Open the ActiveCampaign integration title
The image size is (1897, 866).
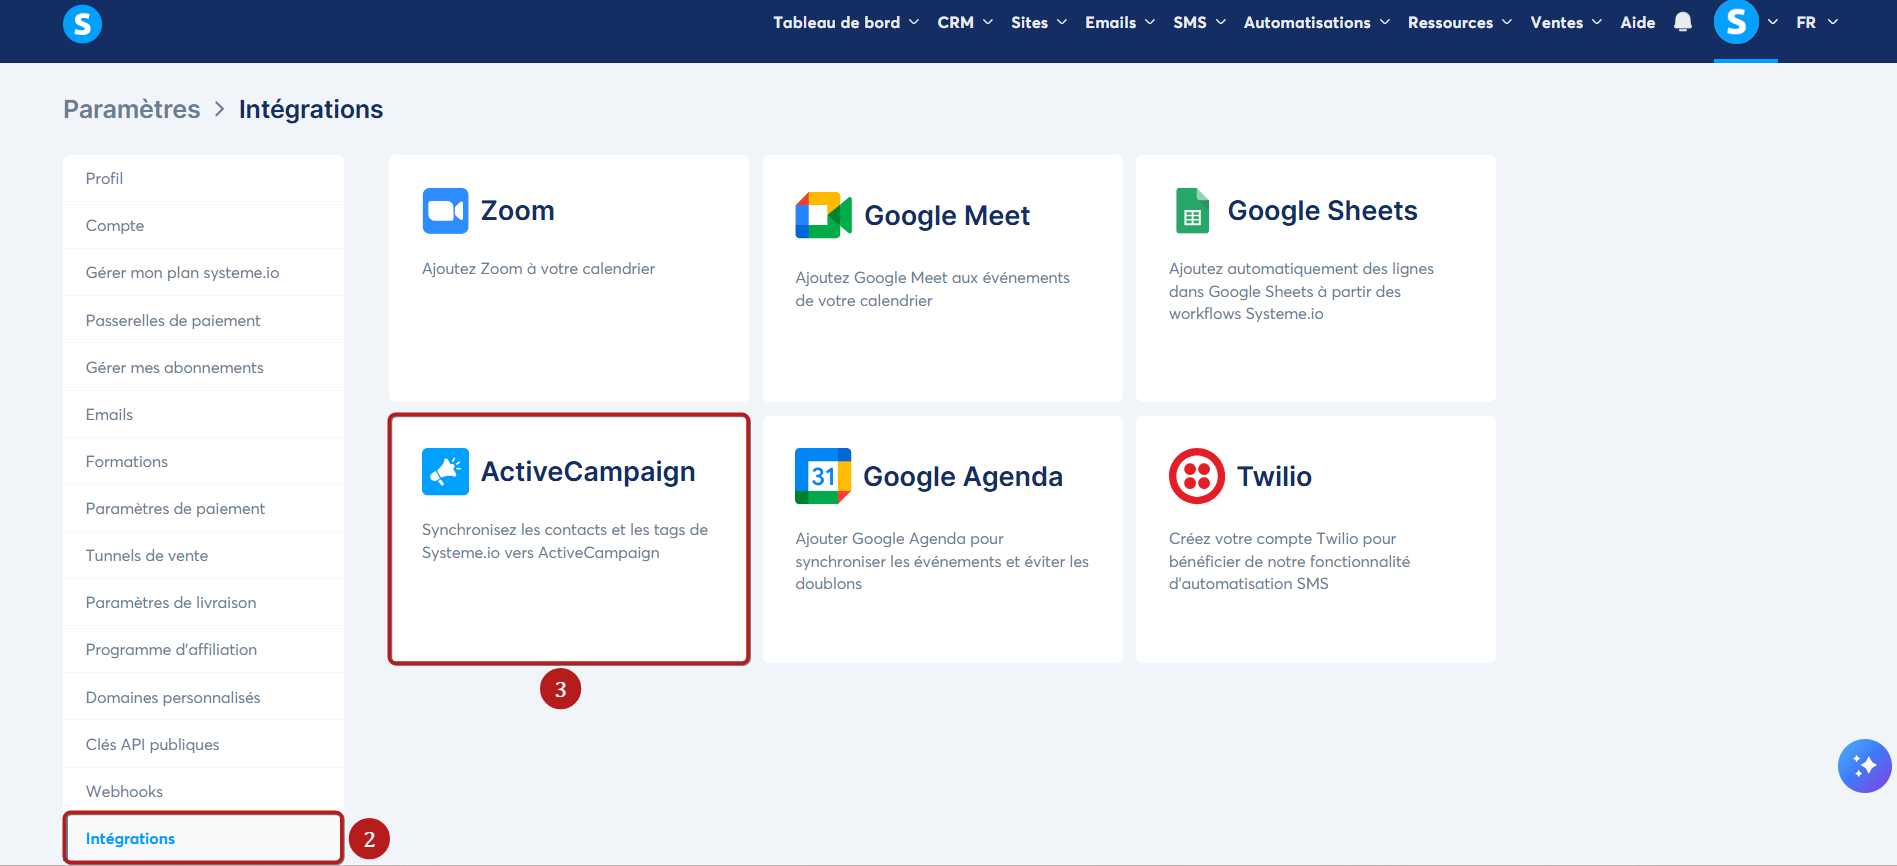tap(588, 472)
